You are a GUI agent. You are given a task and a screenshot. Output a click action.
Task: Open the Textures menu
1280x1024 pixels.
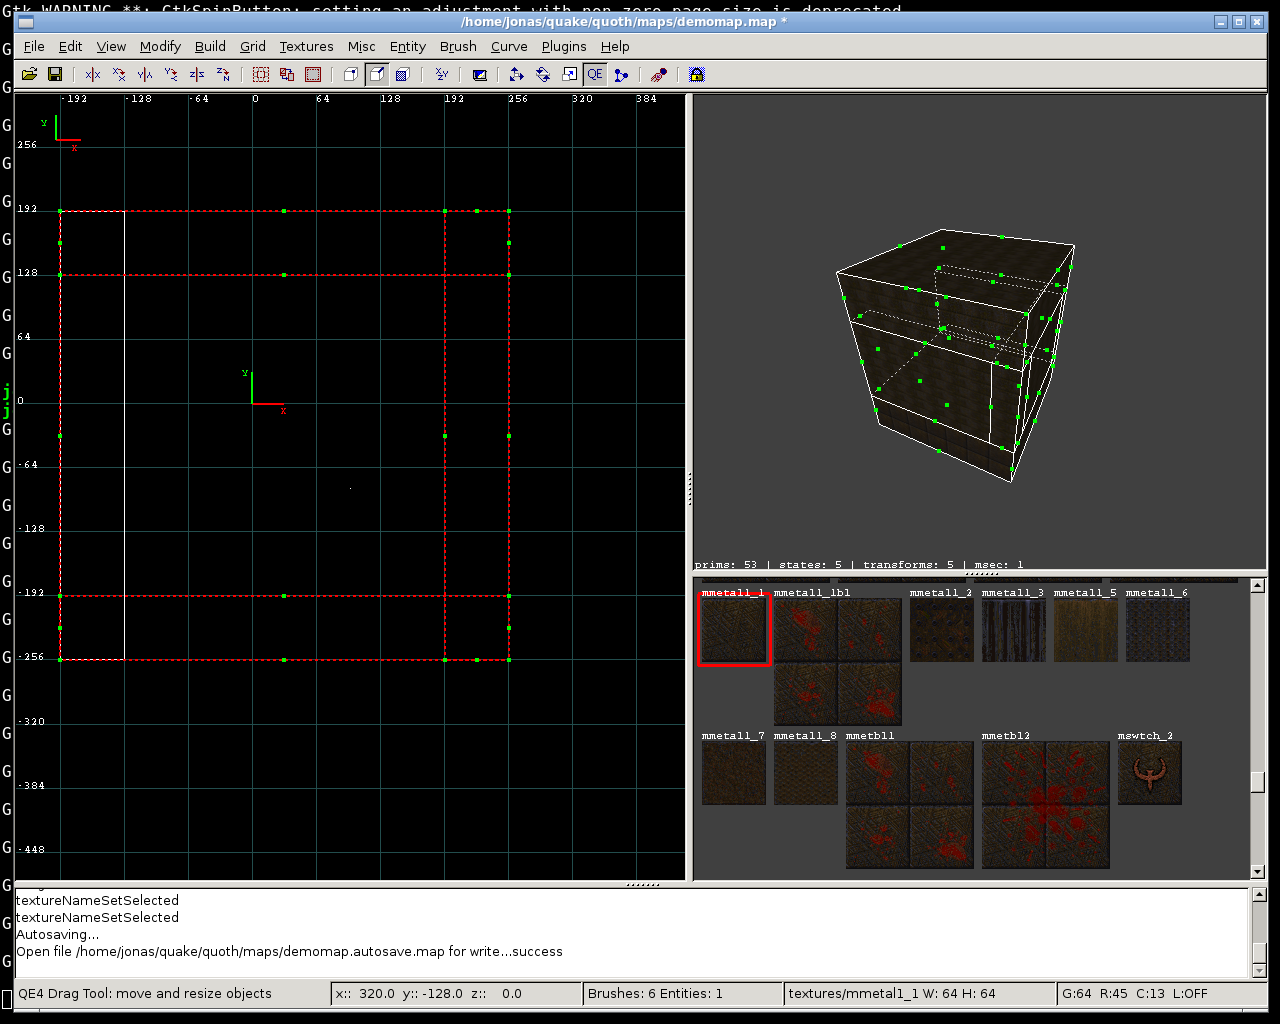tap(306, 46)
